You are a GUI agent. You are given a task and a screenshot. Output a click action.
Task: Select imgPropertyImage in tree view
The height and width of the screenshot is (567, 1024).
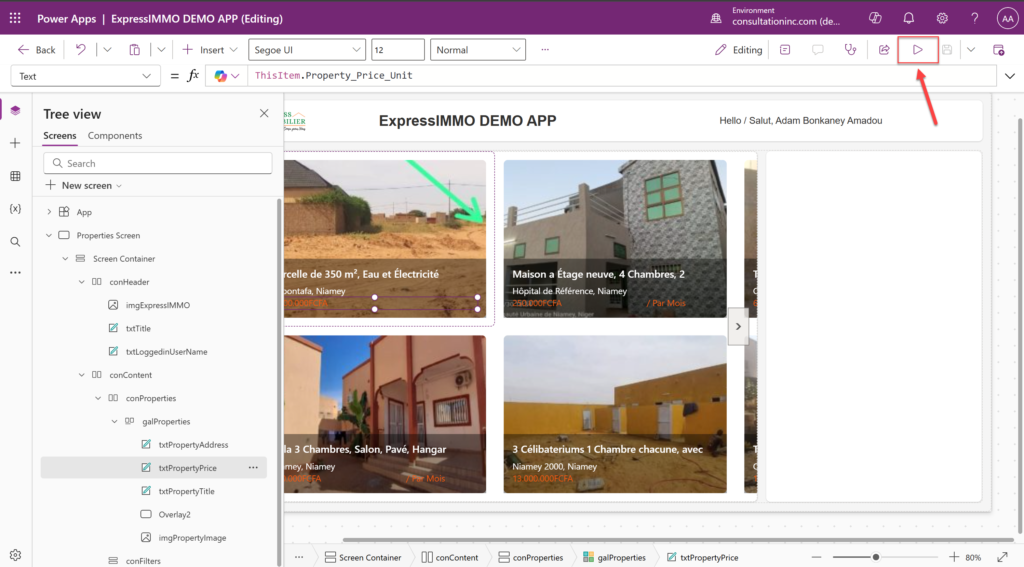(x=192, y=538)
